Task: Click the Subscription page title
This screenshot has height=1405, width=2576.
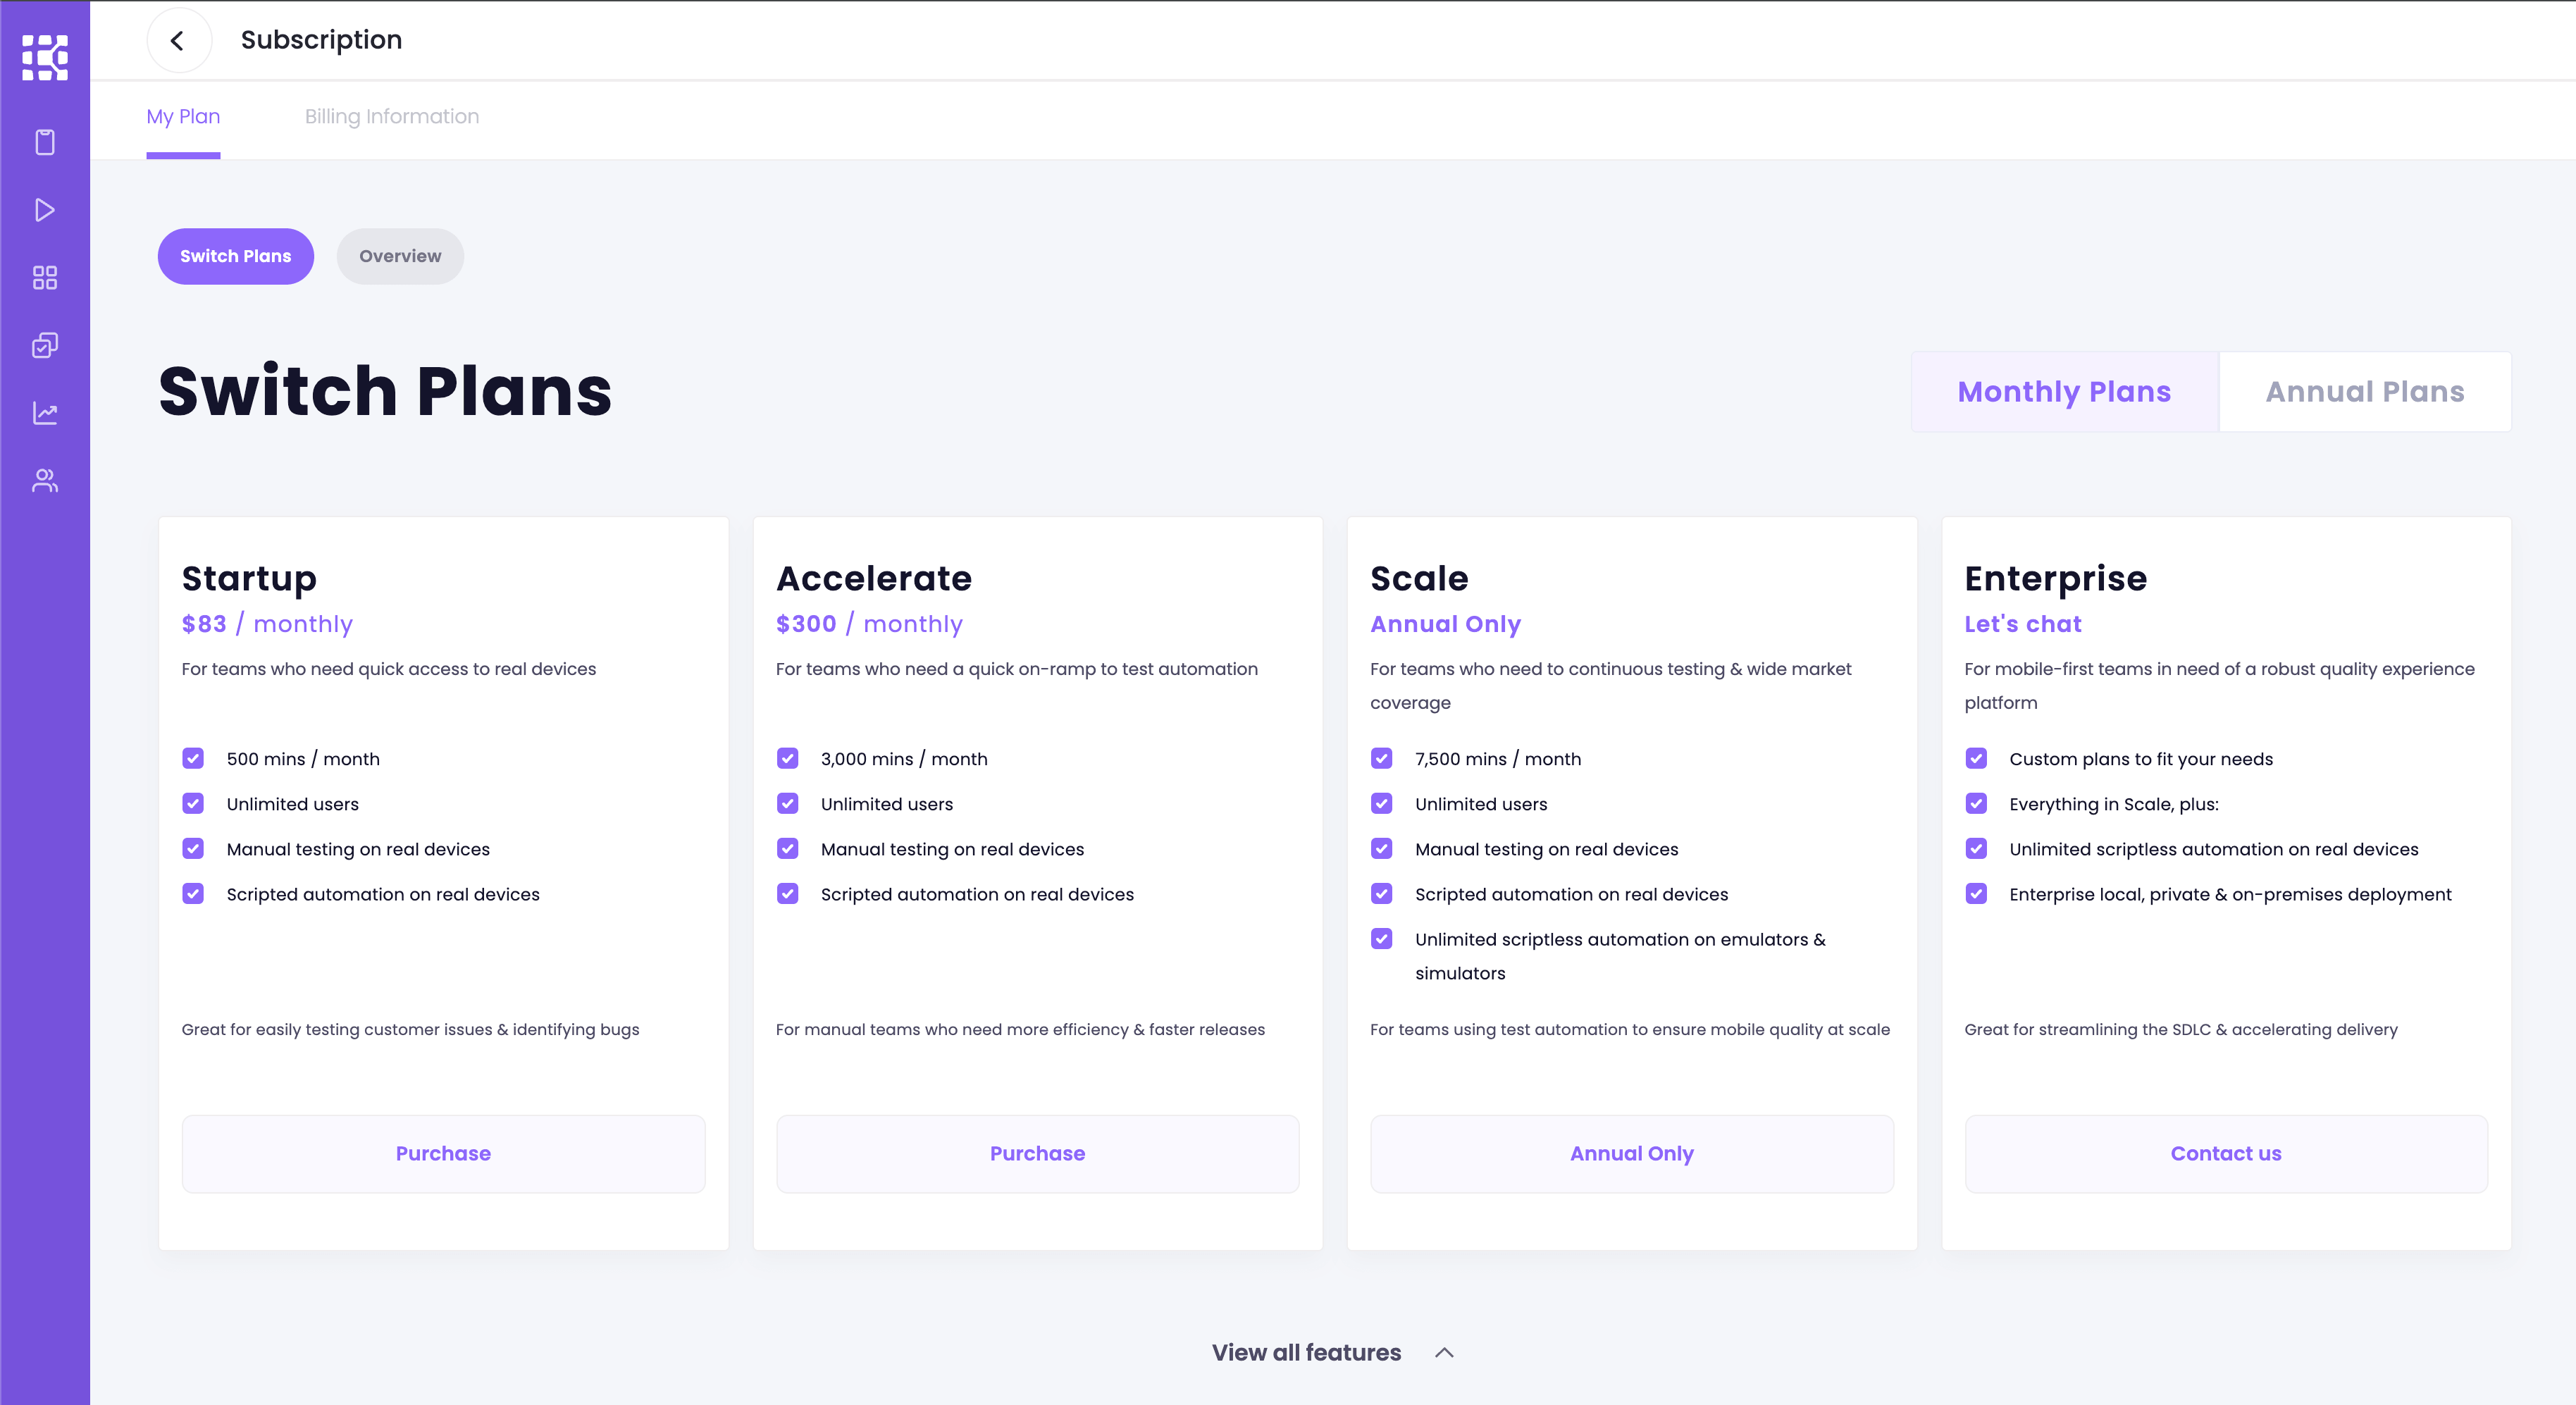Action: pos(321,40)
